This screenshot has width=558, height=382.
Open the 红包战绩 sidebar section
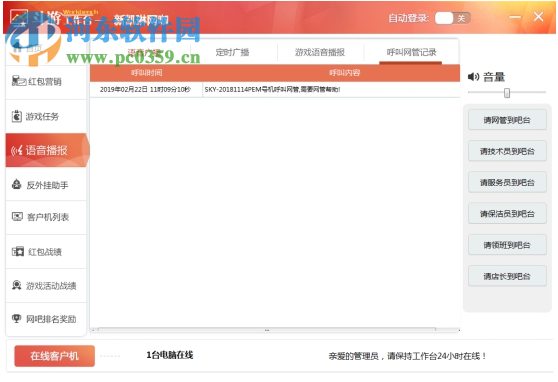46,252
